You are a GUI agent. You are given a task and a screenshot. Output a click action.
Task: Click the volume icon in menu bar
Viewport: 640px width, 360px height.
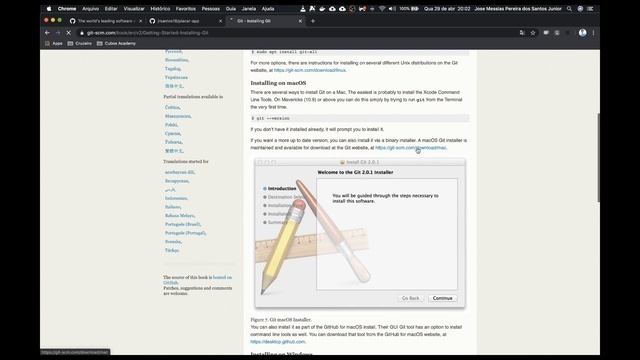pyautogui.click(x=392, y=9)
